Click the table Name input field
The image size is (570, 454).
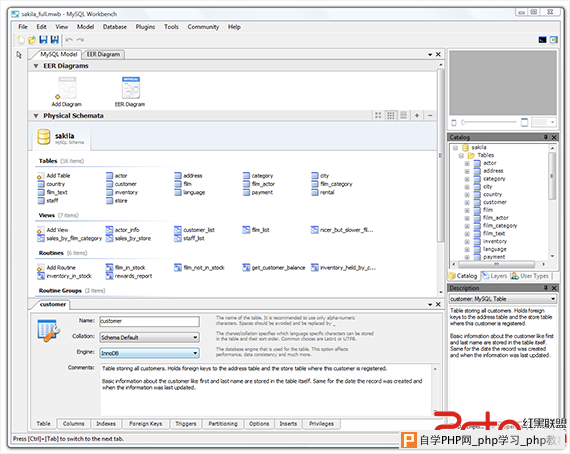point(149,321)
